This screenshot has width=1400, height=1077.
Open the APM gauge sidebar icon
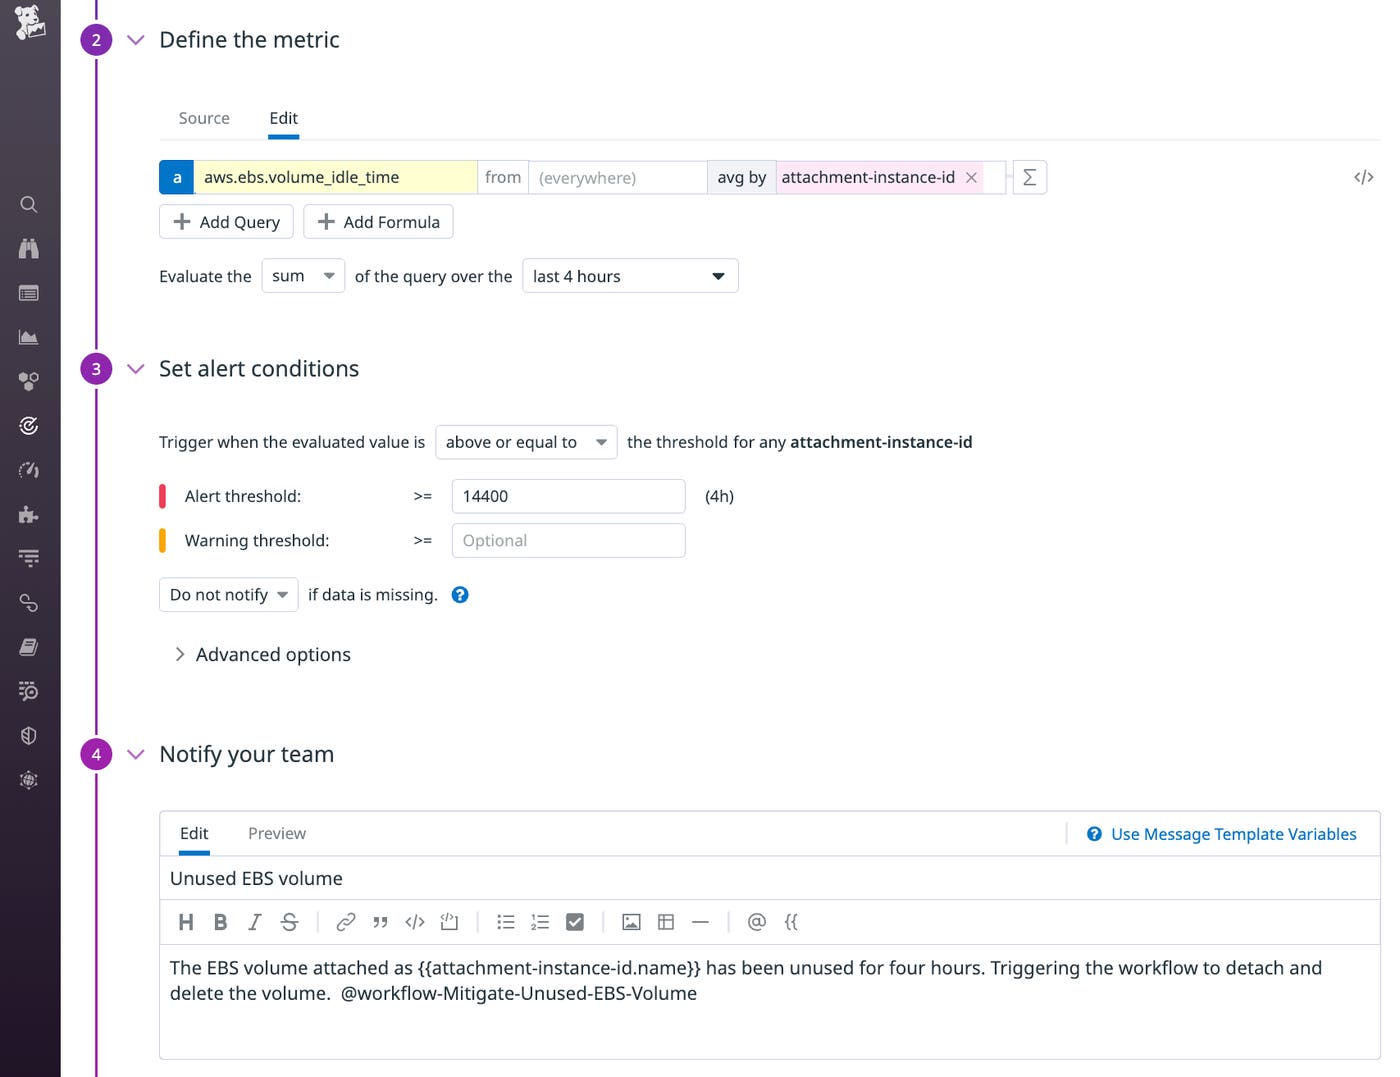pos(28,469)
